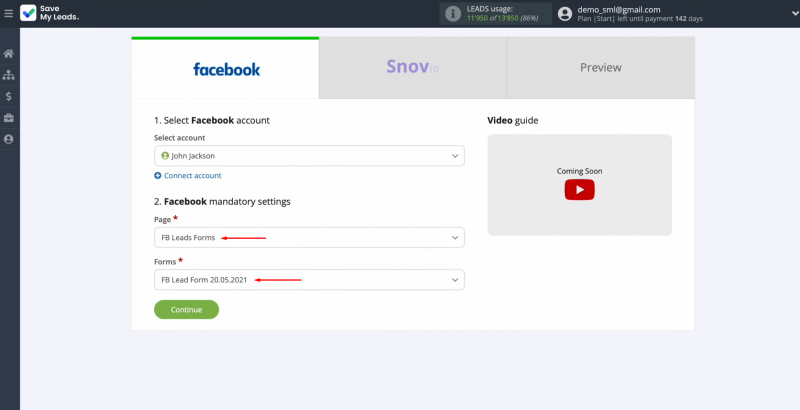800x410 pixels.
Task: Open the hamburger menu
Action: pos(9,13)
